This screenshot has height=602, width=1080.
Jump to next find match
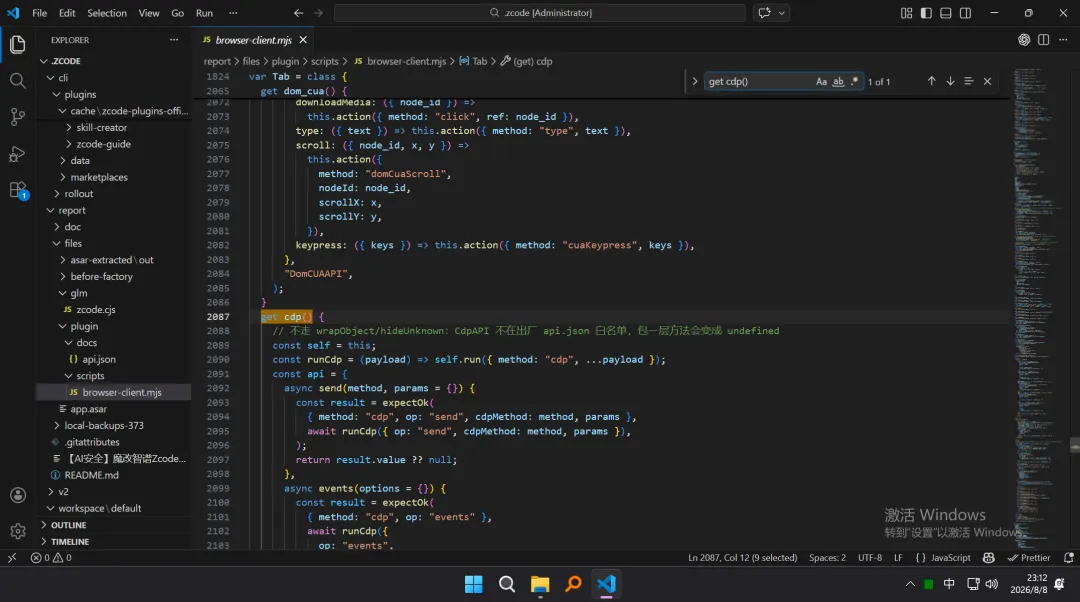pos(950,81)
